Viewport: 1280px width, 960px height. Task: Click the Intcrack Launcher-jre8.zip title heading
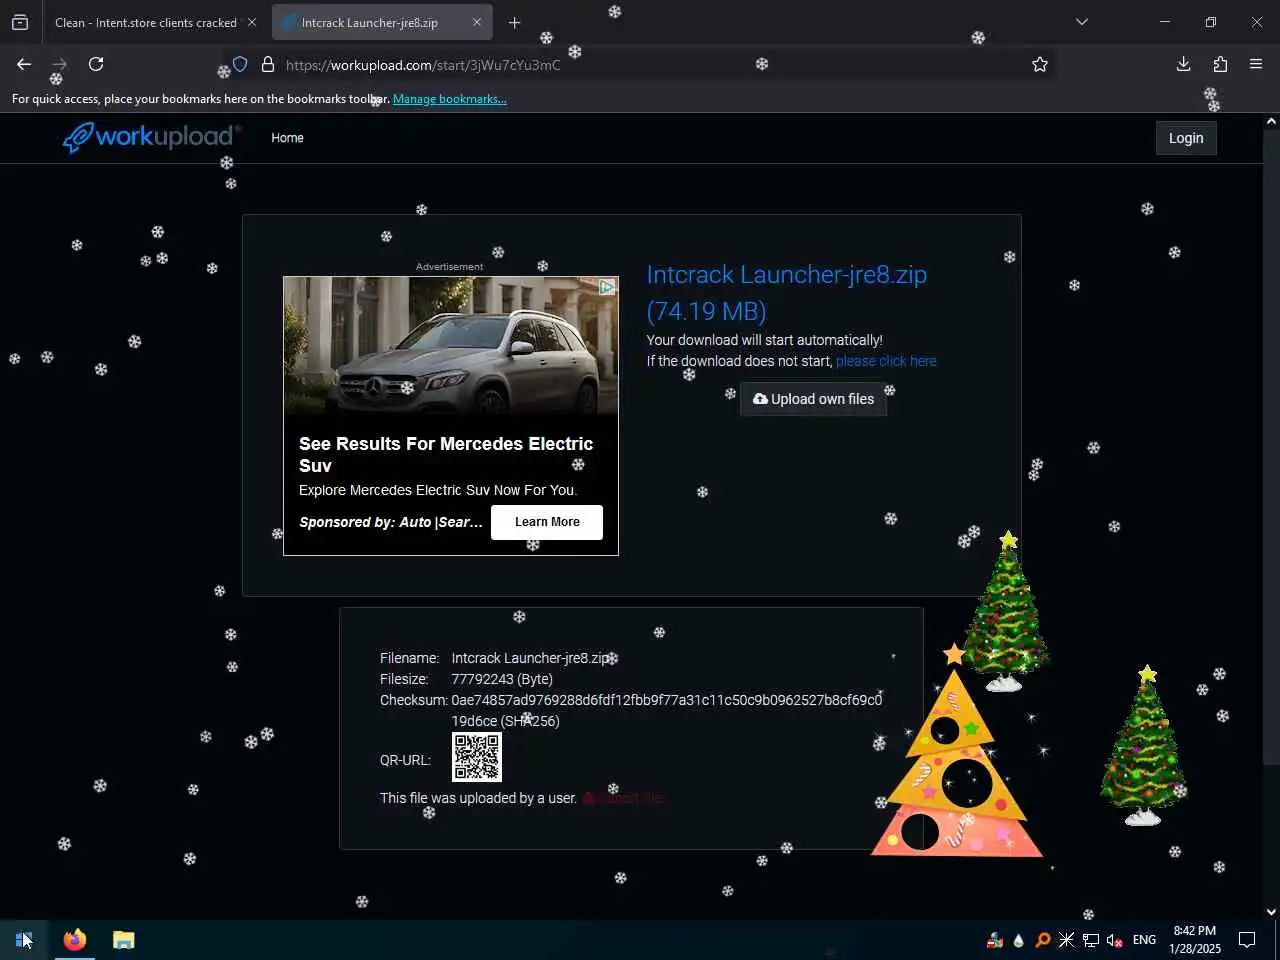tap(787, 293)
